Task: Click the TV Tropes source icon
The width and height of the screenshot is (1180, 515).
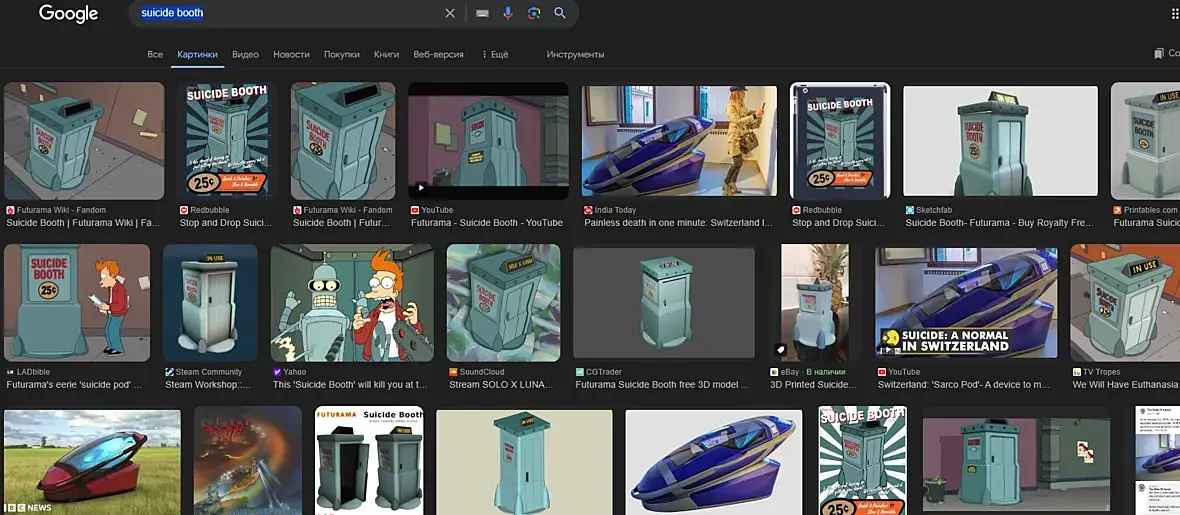Action: coord(1077,372)
